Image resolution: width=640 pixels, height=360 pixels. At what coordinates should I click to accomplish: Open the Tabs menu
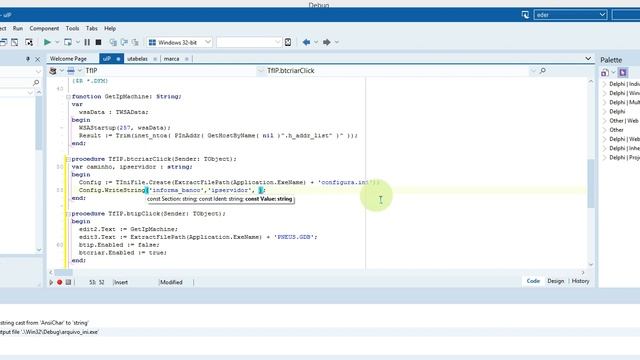92,28
